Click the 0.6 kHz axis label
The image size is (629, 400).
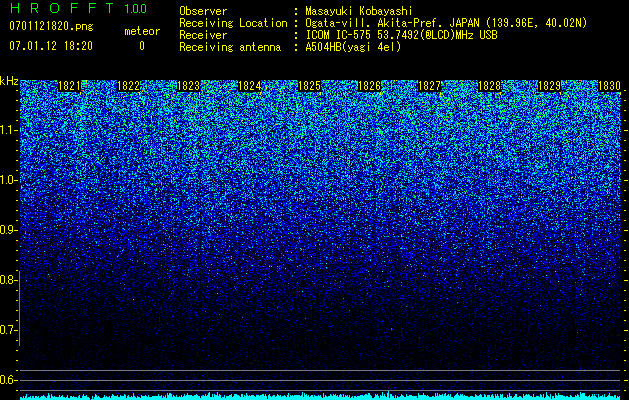[x=8, y=380]
